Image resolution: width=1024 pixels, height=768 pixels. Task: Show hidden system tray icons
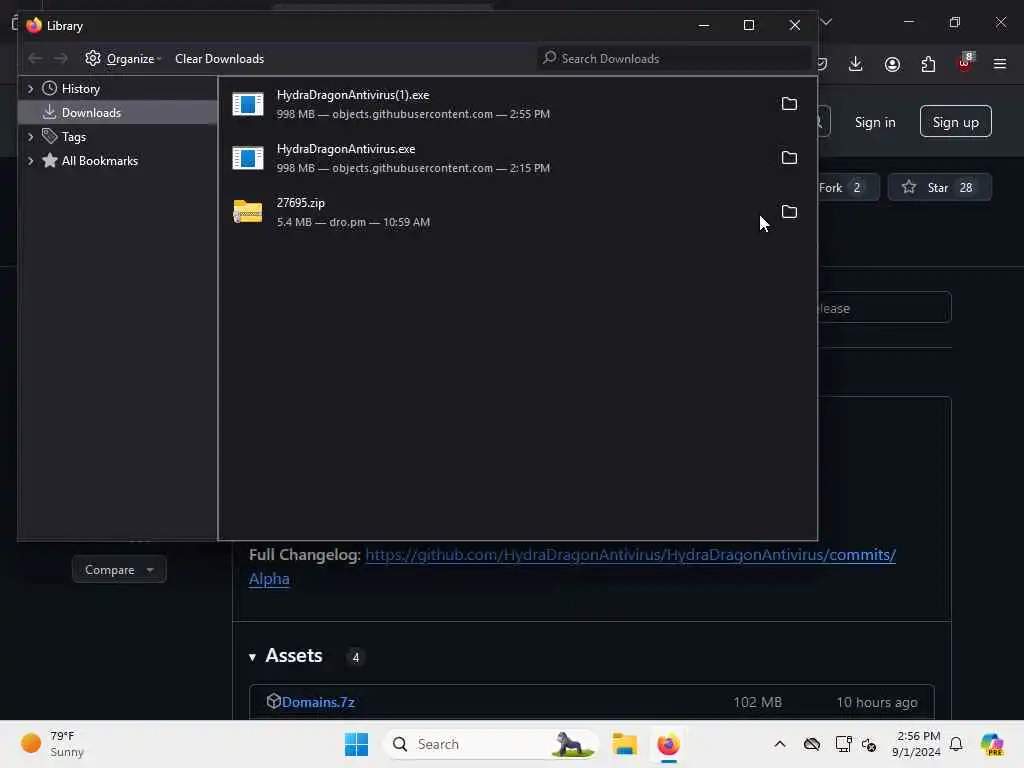click(x=780, y=744)
